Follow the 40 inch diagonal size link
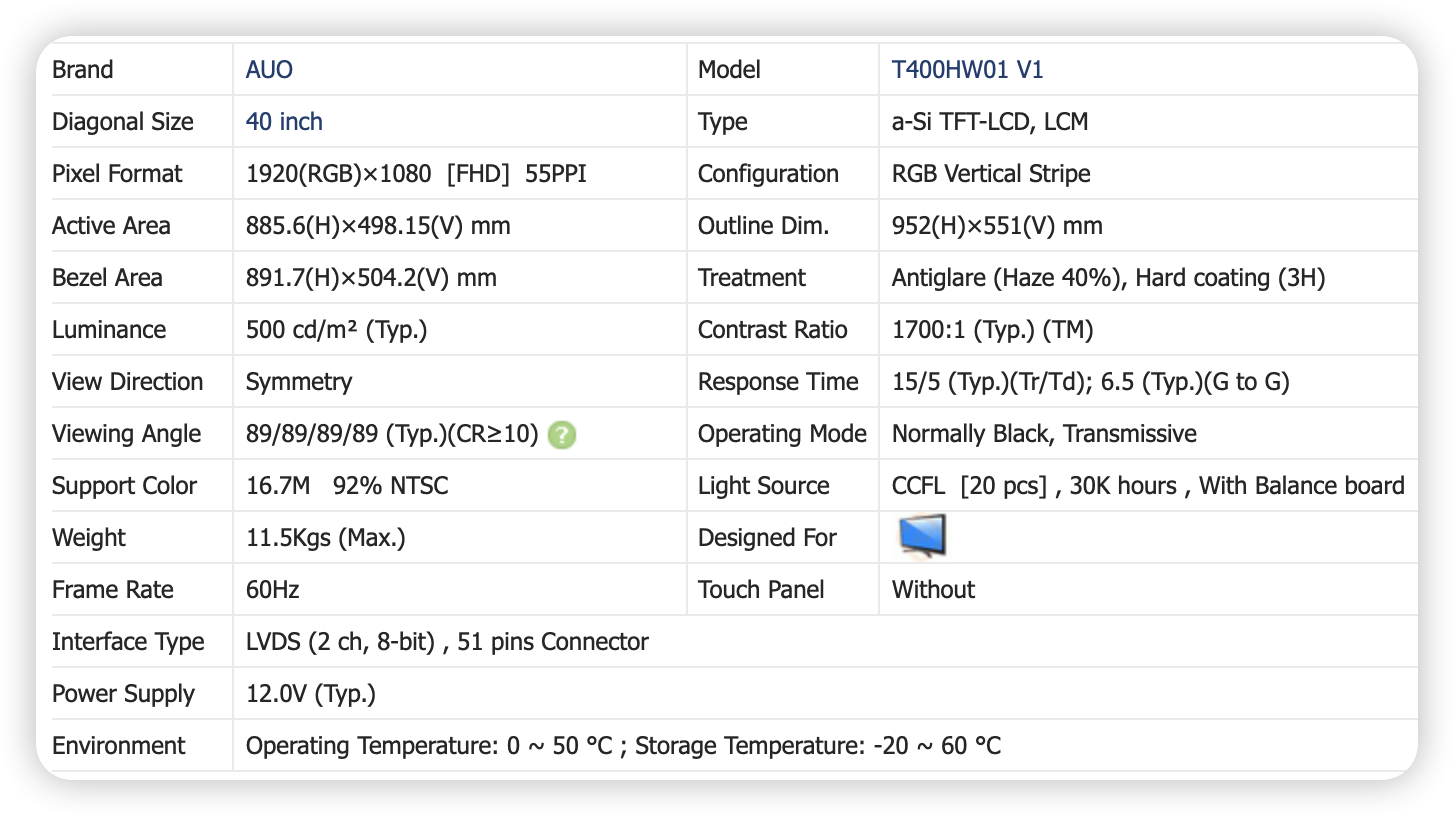 pos(284,122)
